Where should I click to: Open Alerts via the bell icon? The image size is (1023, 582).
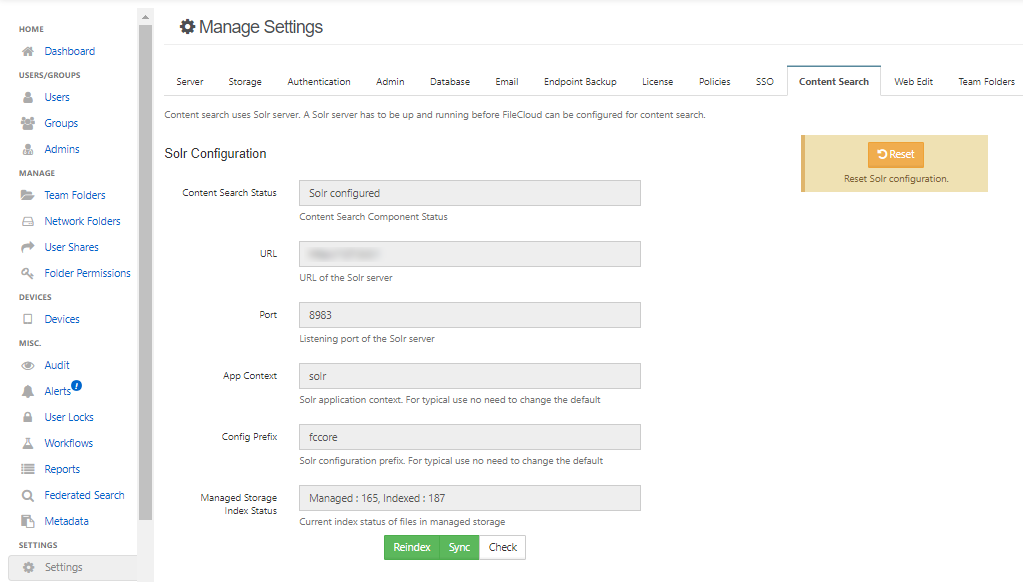(27, 391)
